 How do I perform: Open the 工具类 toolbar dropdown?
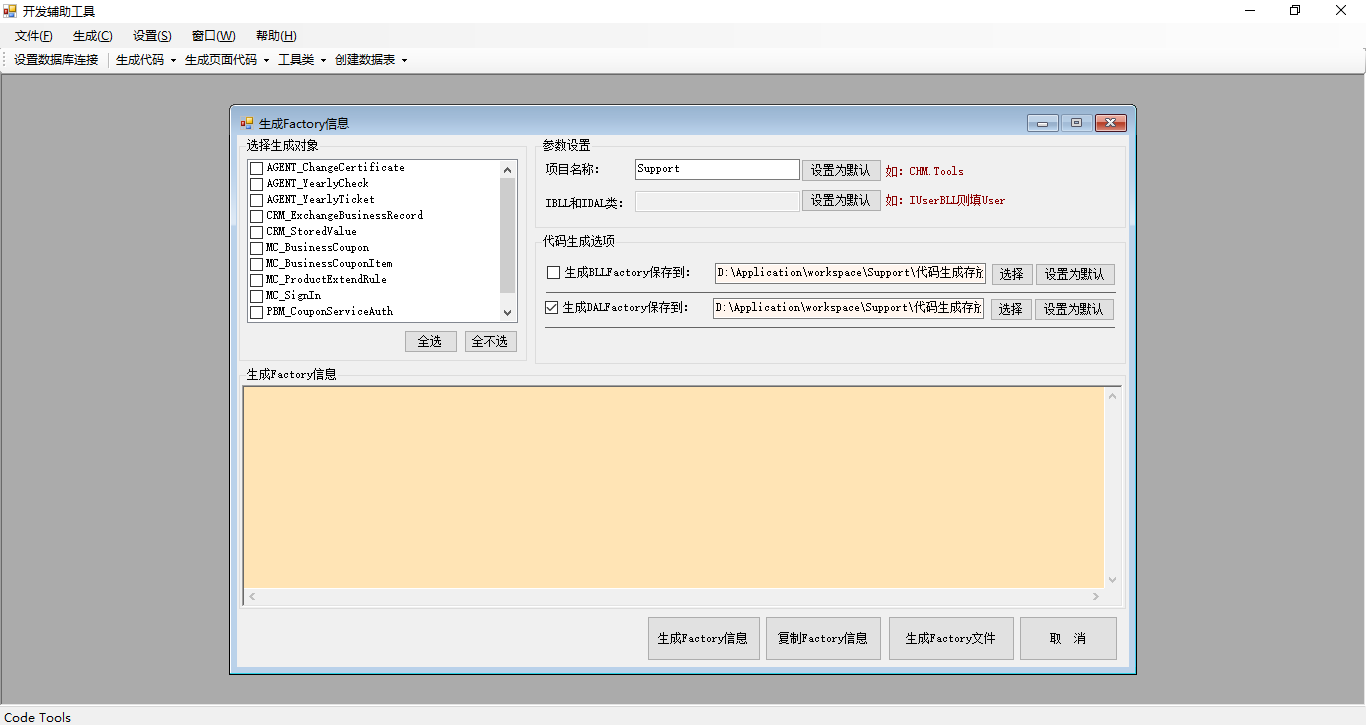[302, 60]
